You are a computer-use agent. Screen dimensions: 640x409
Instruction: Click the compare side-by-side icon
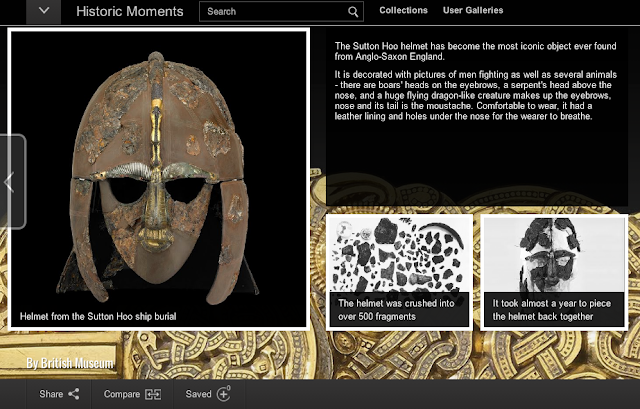[153, 394]
